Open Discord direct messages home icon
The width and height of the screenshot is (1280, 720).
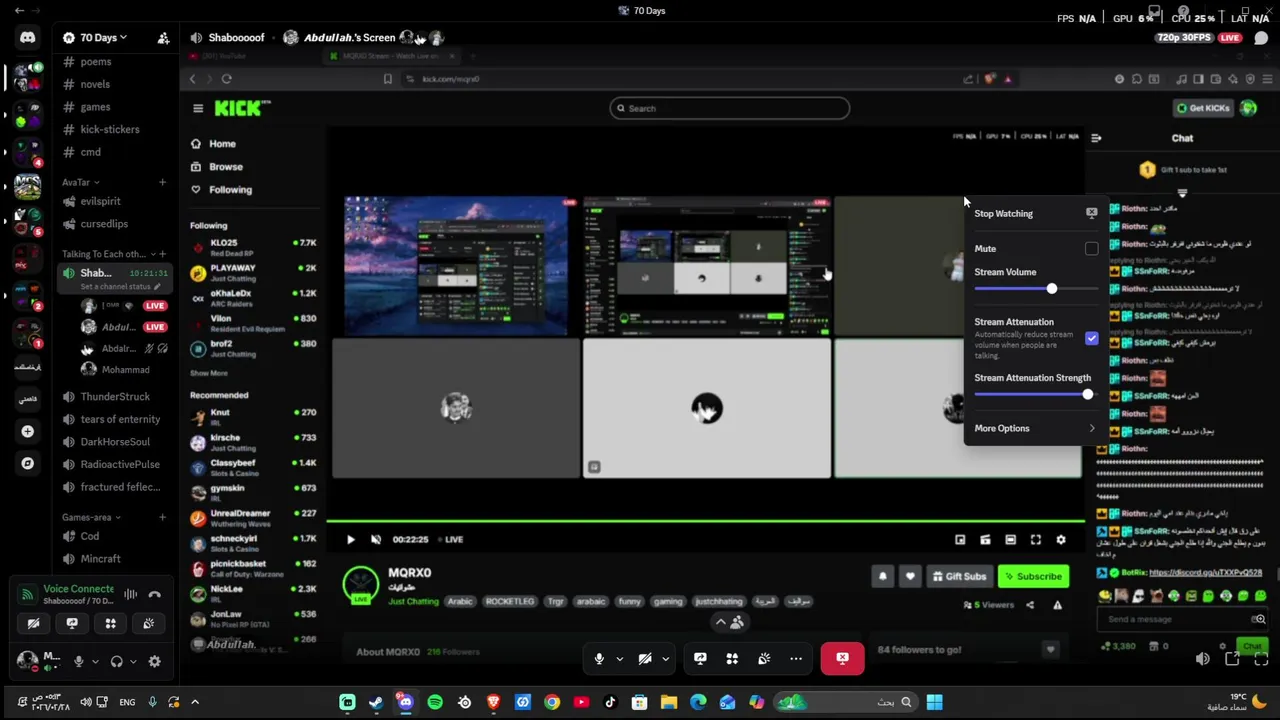pyautogui.click(x=27, y=37)
